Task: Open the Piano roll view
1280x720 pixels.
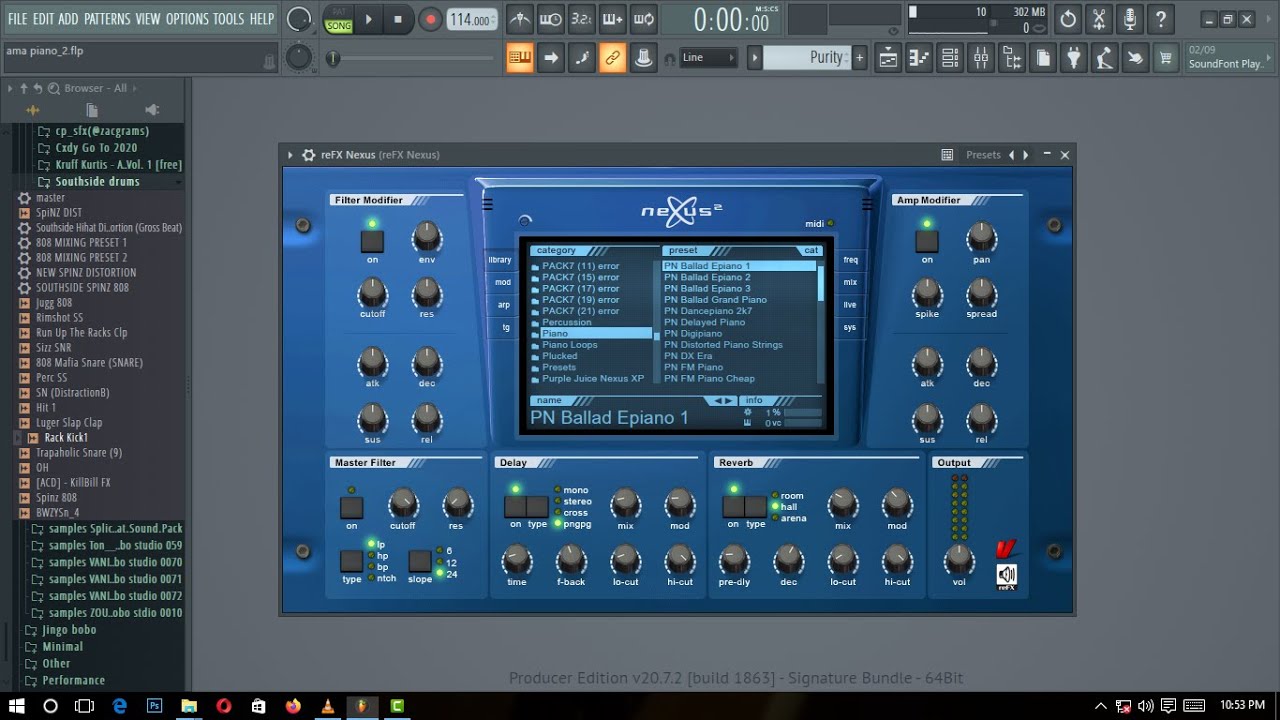Action: pos(919,58)
